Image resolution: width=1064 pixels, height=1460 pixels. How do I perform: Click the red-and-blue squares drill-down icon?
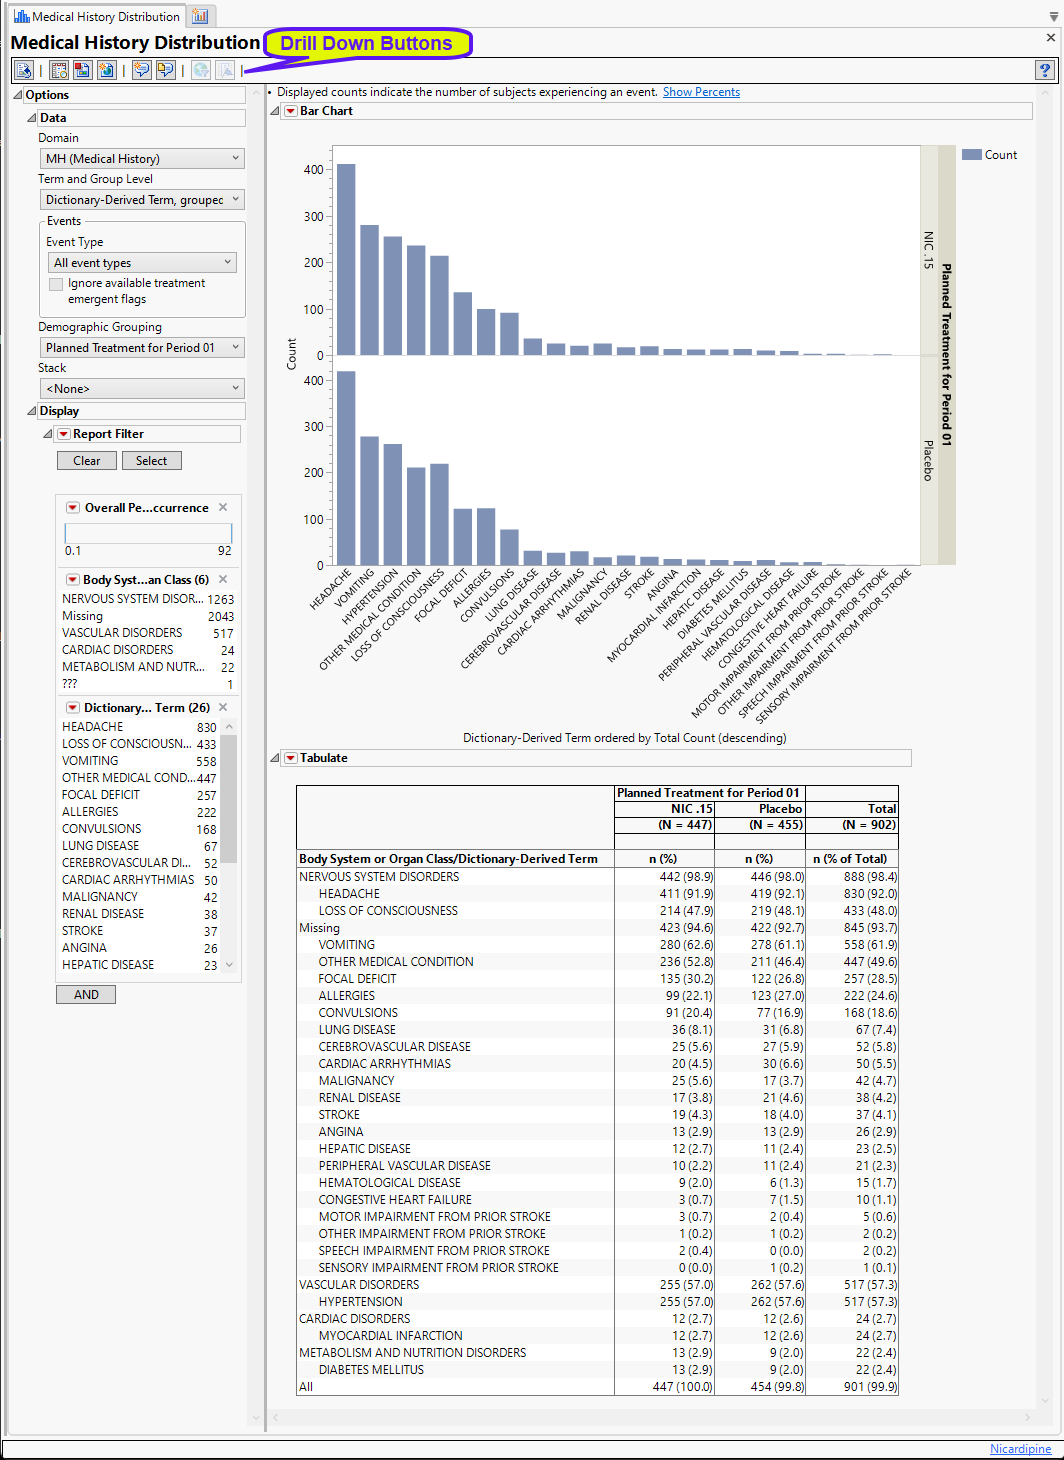(82, 70)
